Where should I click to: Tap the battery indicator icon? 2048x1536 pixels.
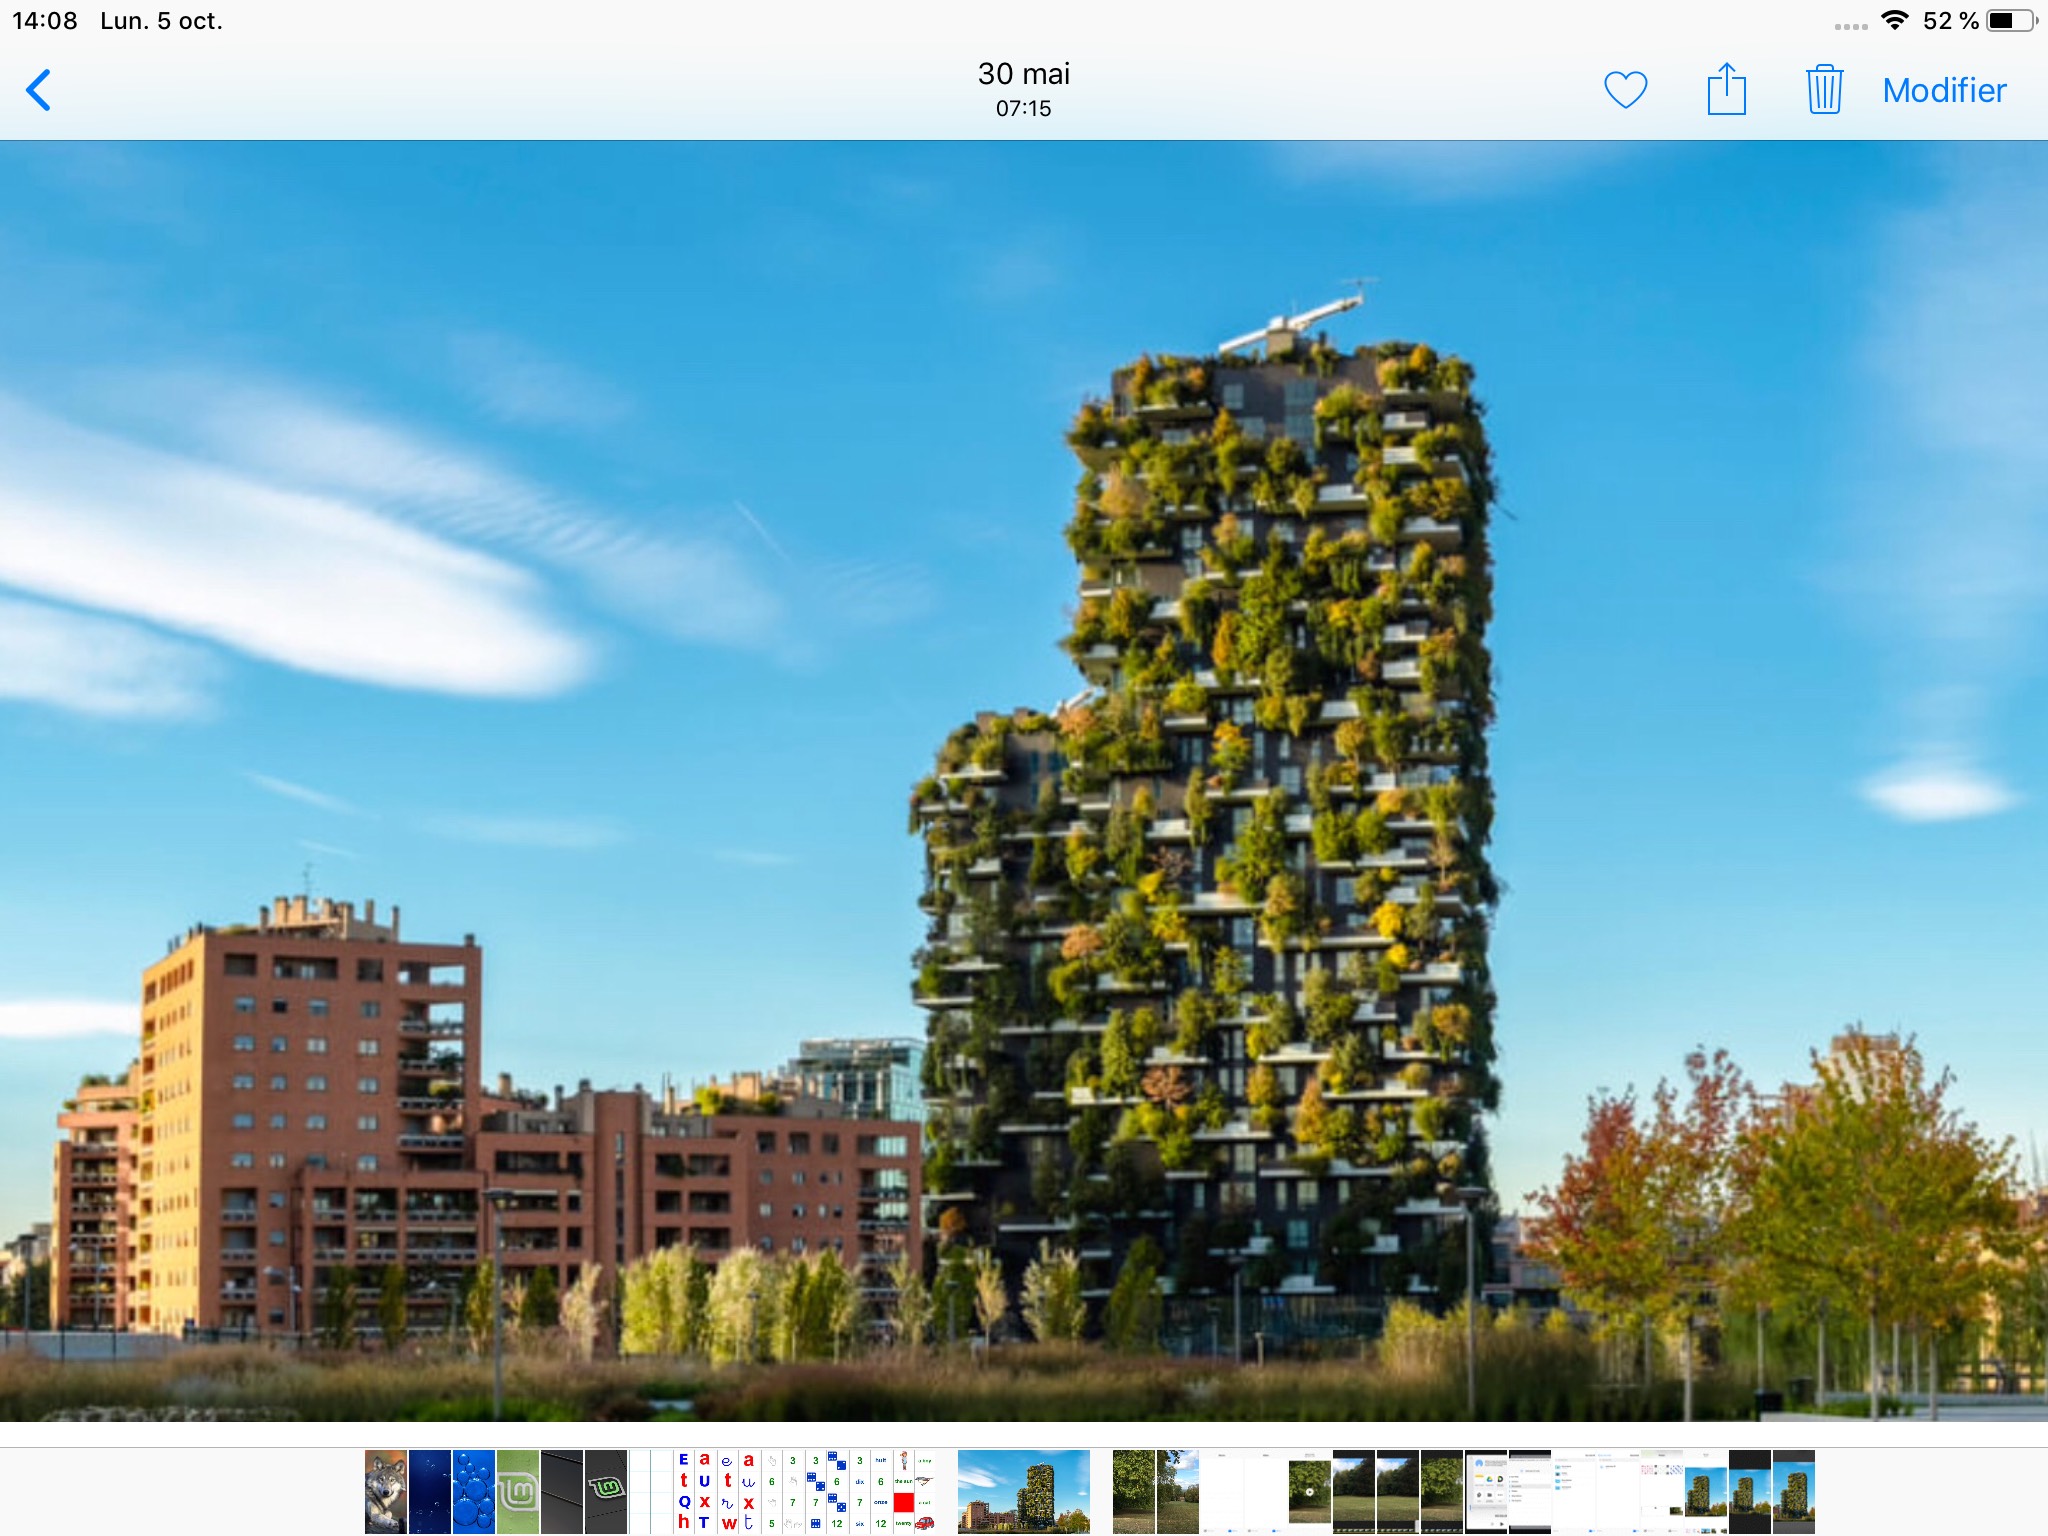pyautogui.click(x=2010, y=21)
